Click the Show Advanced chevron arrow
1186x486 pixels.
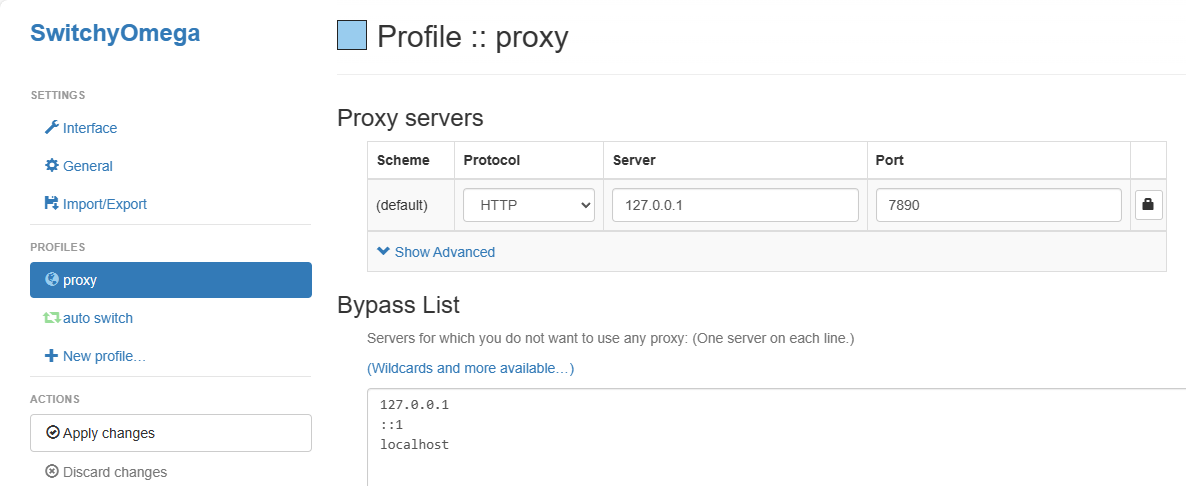click(383, 252)
